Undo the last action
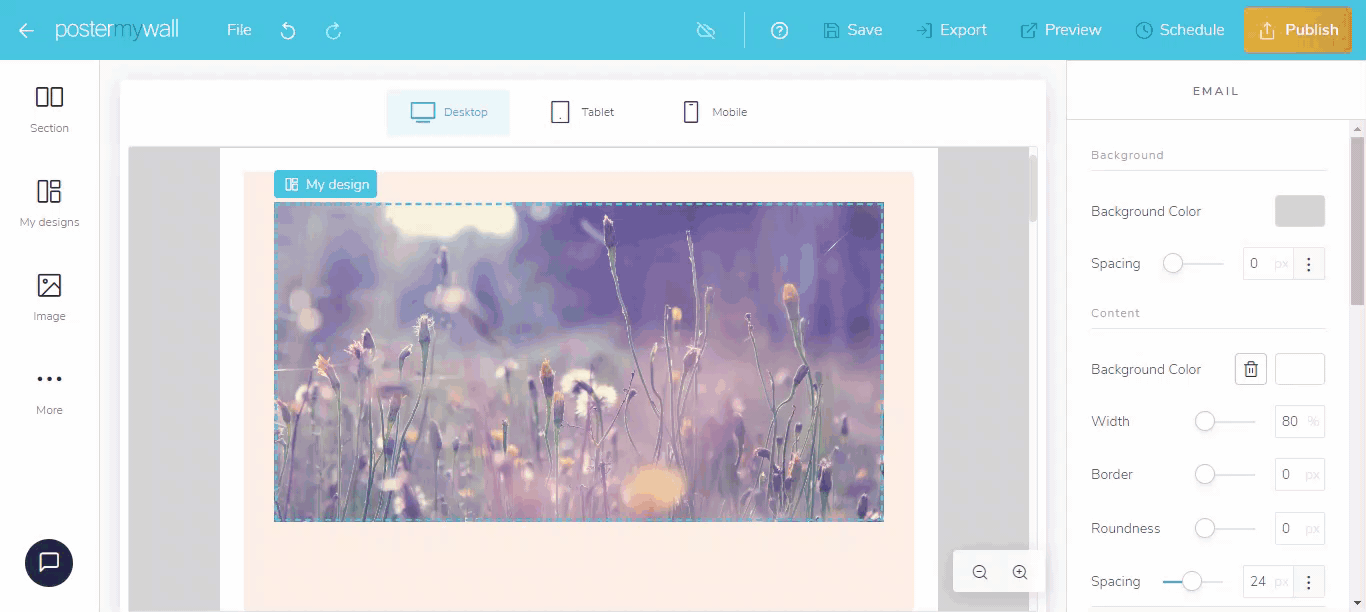The width and height of the screenshot is (1366, 612). click(288, 30)
